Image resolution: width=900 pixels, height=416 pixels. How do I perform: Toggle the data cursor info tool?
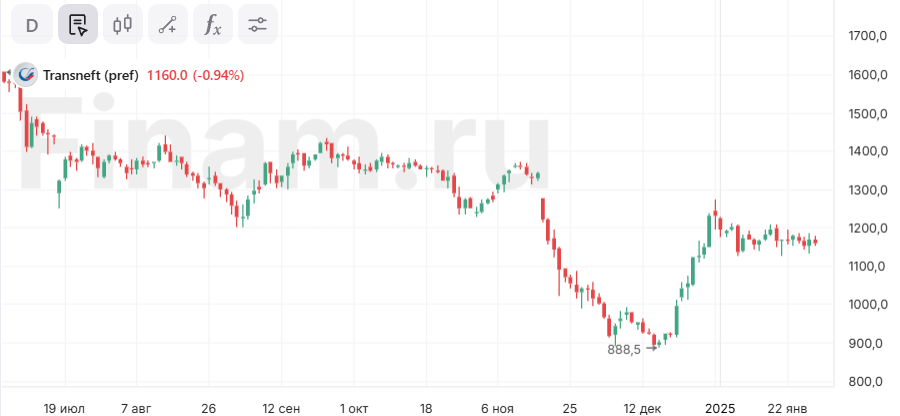(x=78, y=25)
